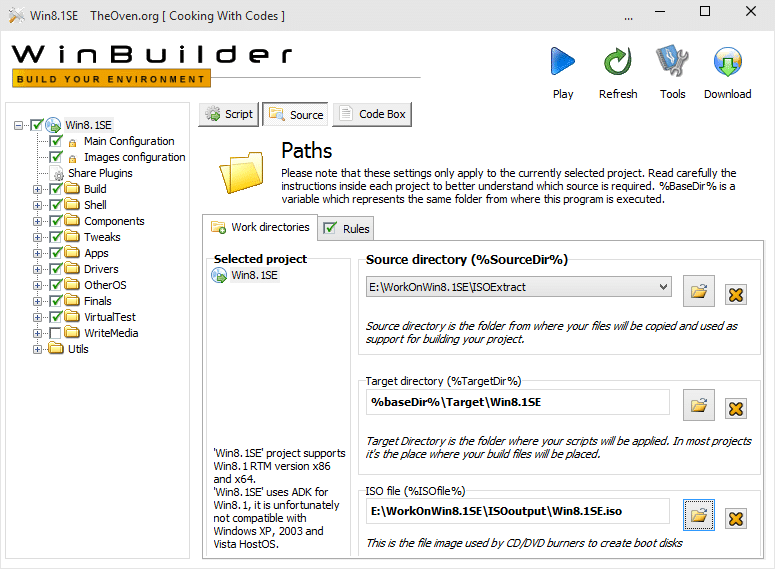Viewport: 775px width, 569px height.
Task: Expand the Drivers tree node
Action: pyautogui.click(x=38, y=269)
